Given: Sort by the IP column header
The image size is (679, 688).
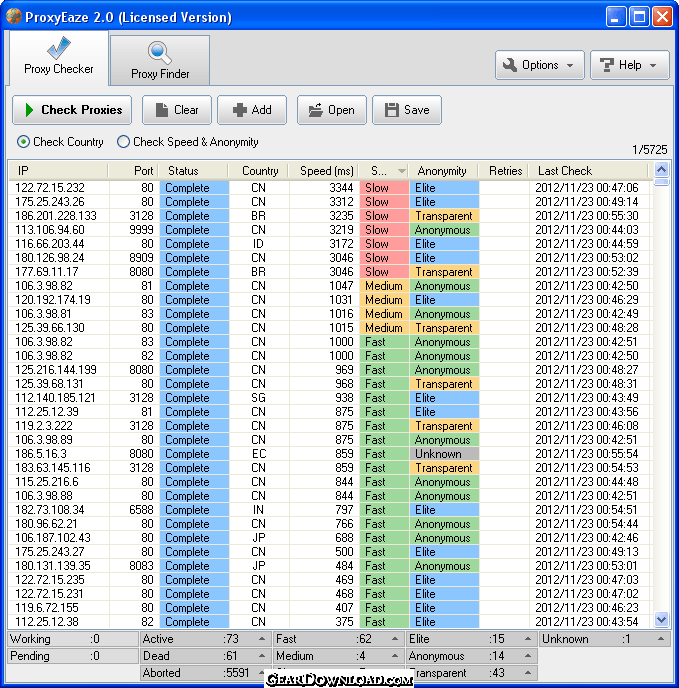Looking at the screenshot, I should coord(58,171).
